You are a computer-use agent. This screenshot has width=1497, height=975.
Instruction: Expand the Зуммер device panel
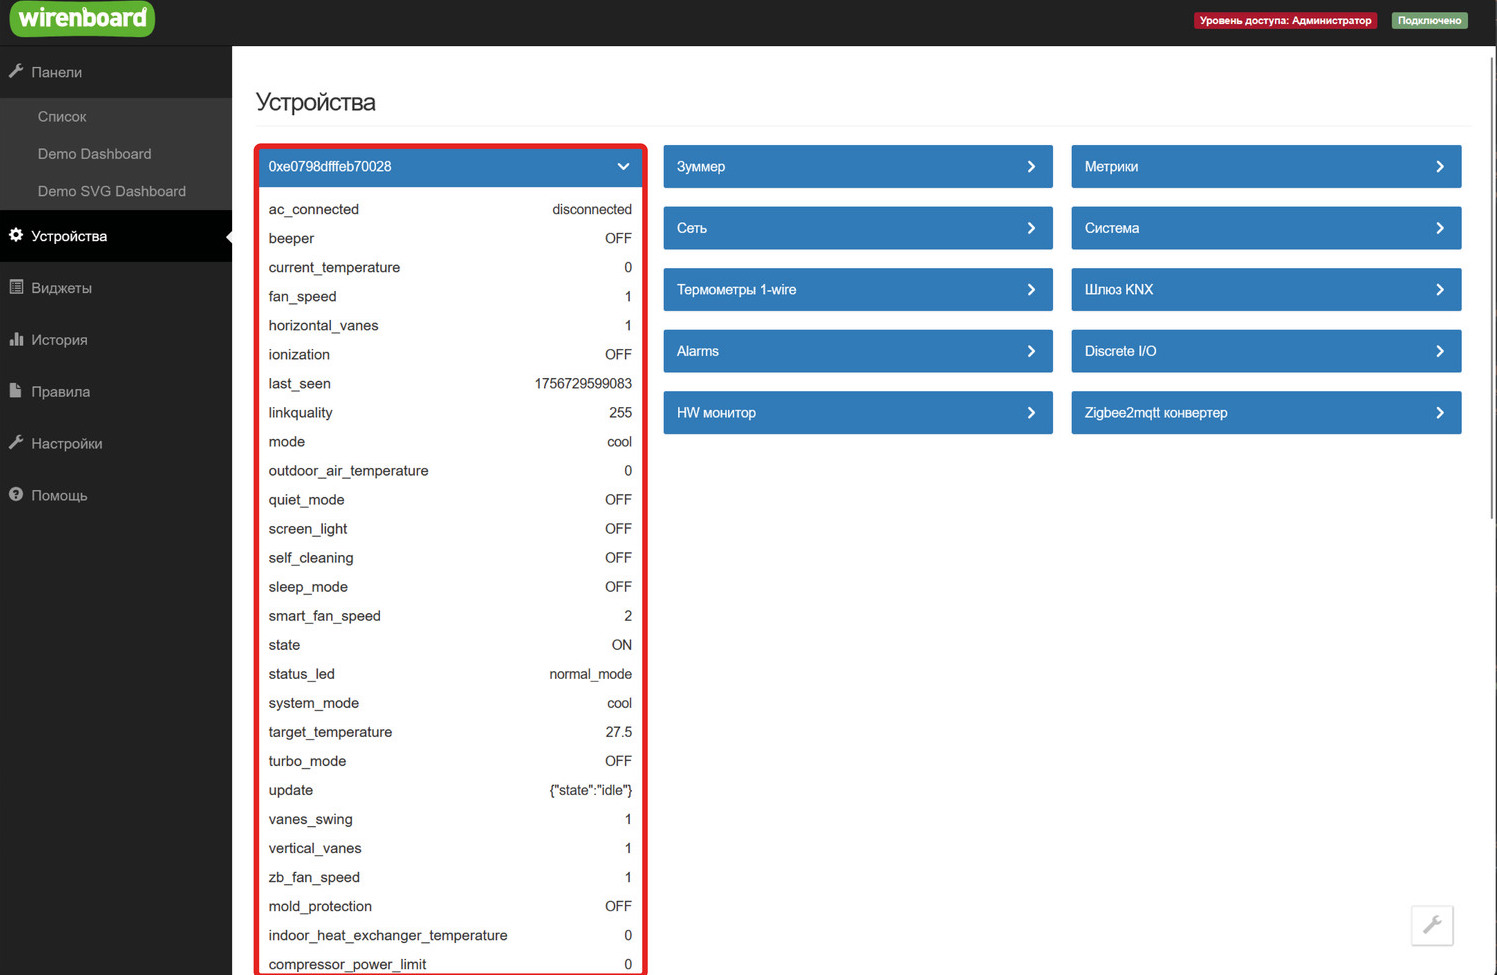point(1031,167)
